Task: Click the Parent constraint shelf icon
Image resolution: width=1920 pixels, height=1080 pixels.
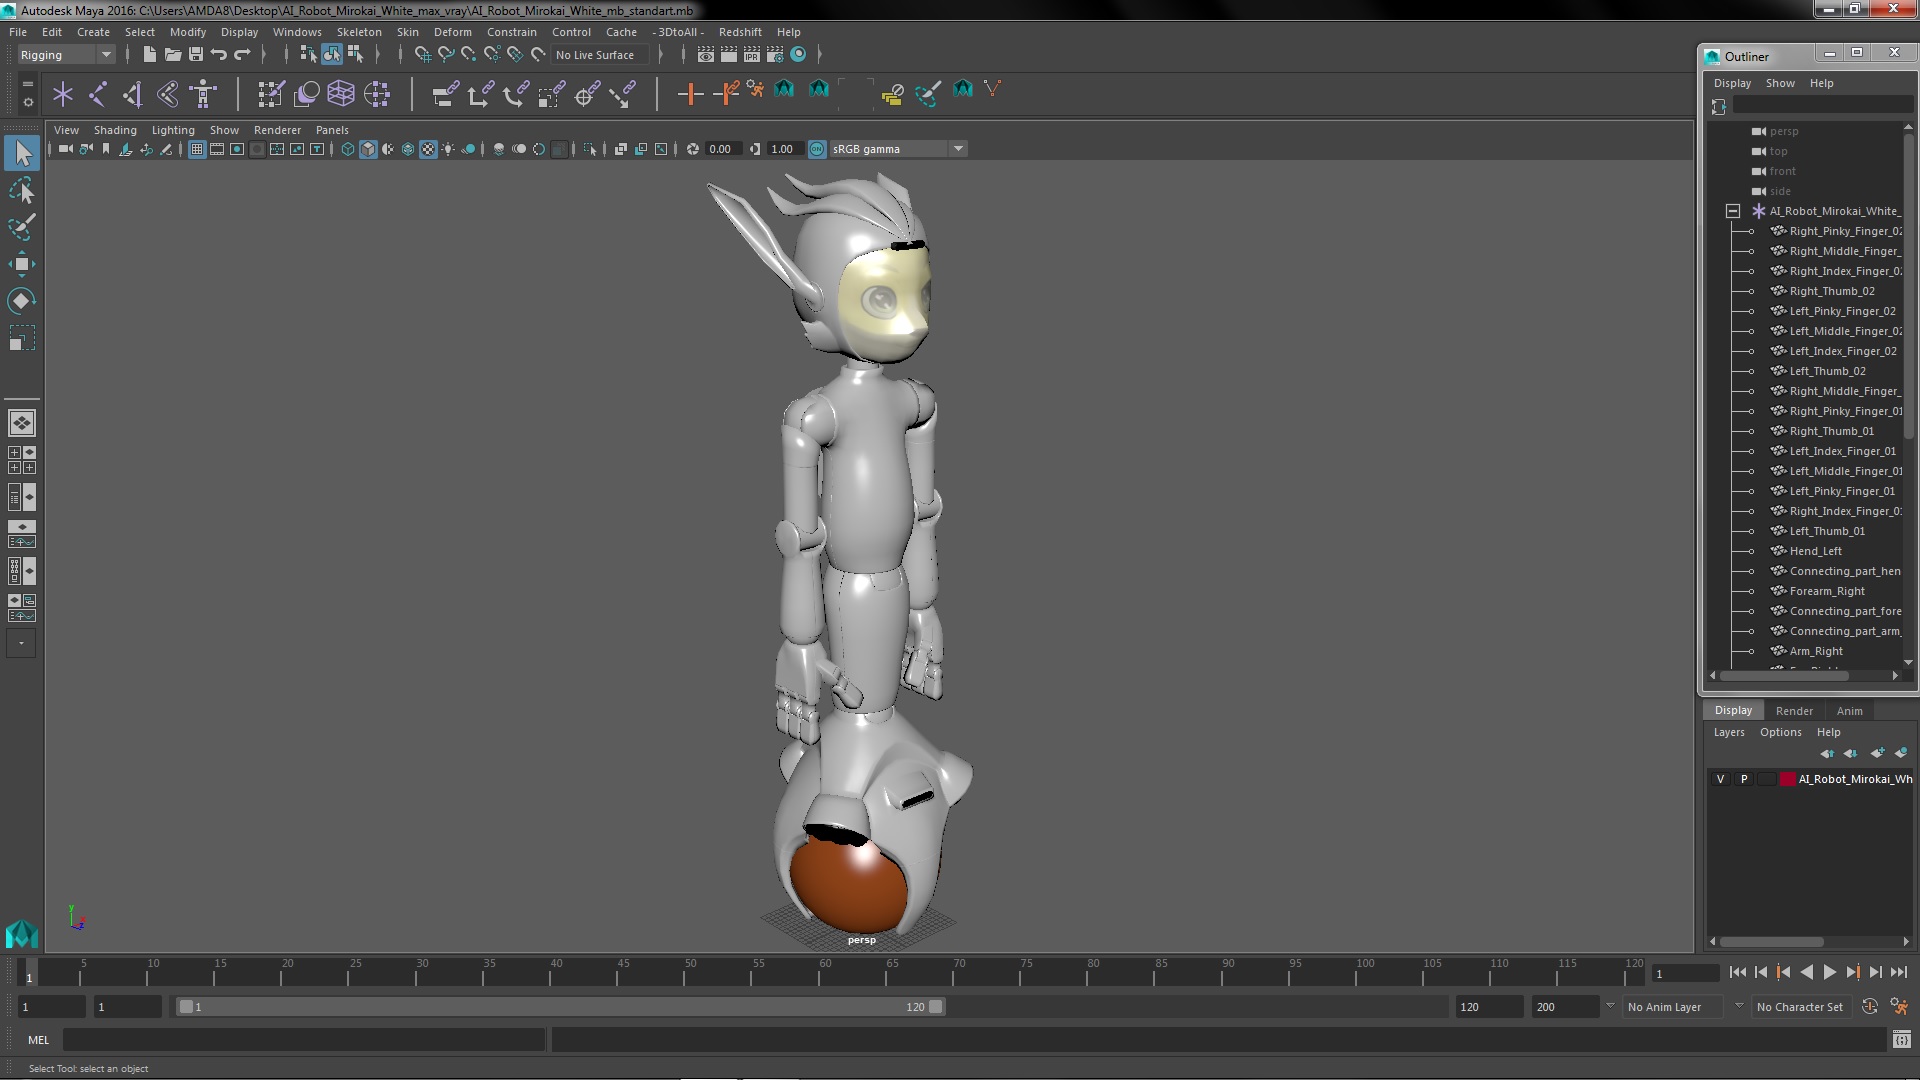Action: click(446, 95)
